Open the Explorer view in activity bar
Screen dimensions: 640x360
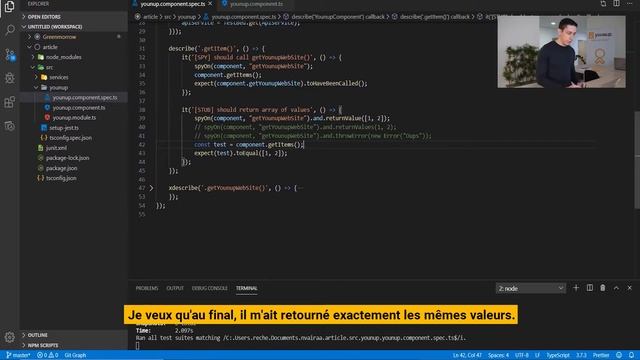click(9, 7)
